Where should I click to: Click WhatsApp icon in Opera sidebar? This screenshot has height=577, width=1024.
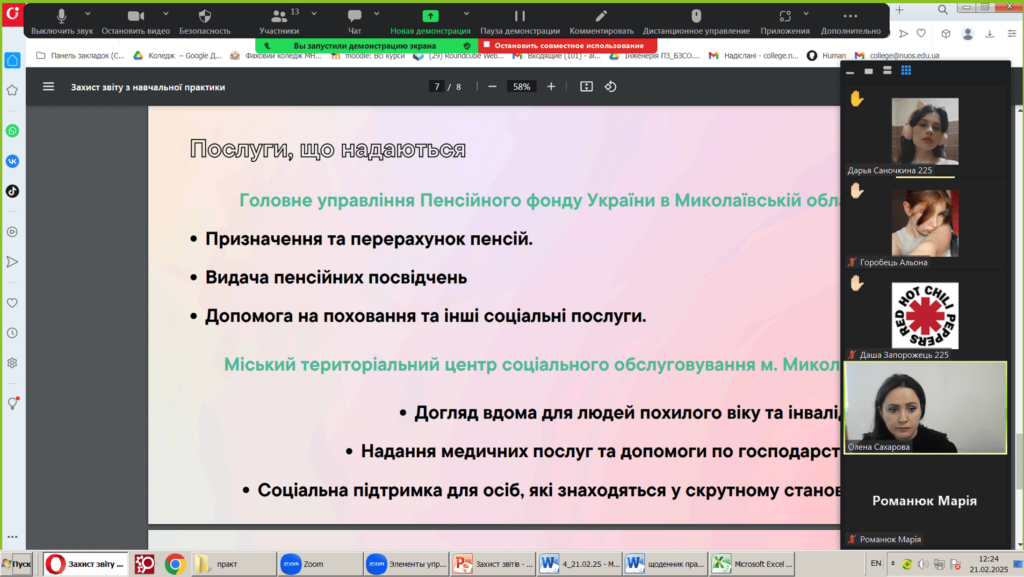pyautogui.click(x=12, y=131)
